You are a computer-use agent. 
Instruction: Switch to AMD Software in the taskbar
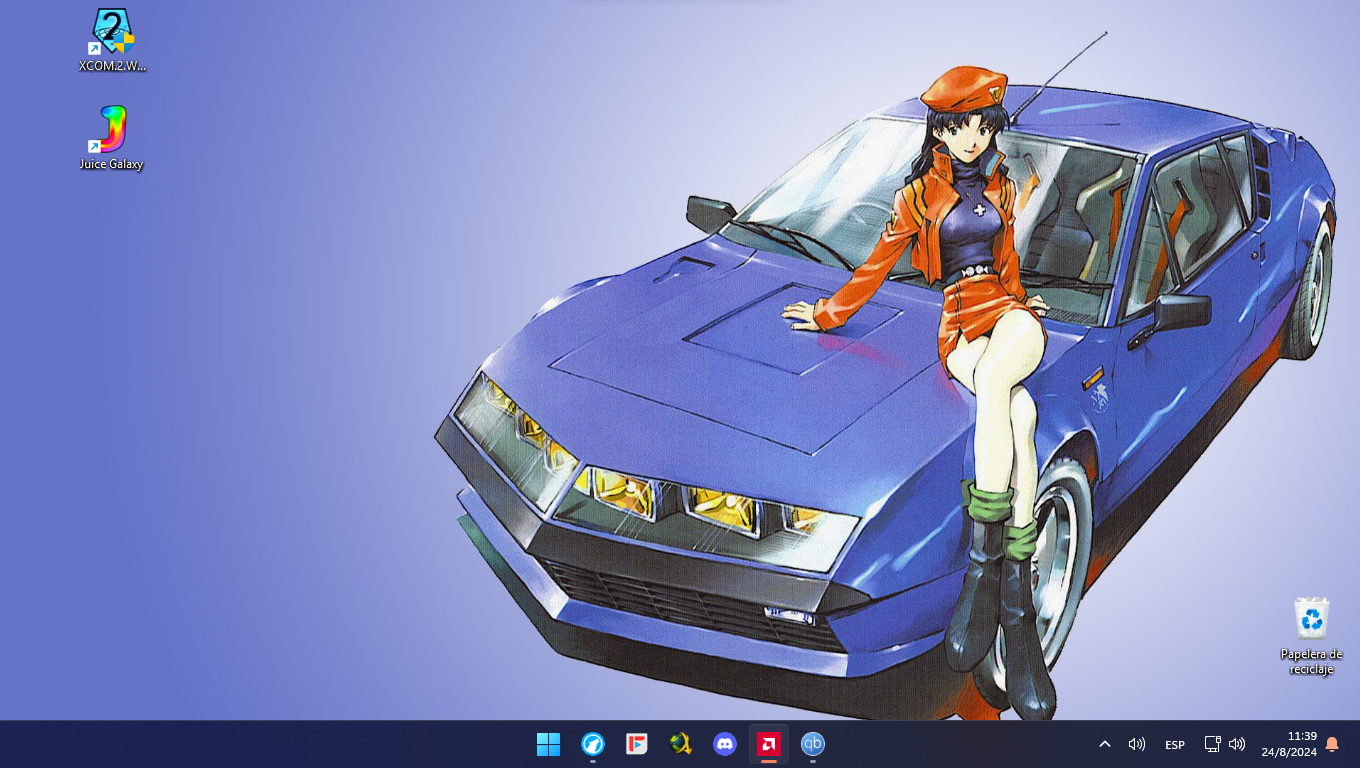769,744
